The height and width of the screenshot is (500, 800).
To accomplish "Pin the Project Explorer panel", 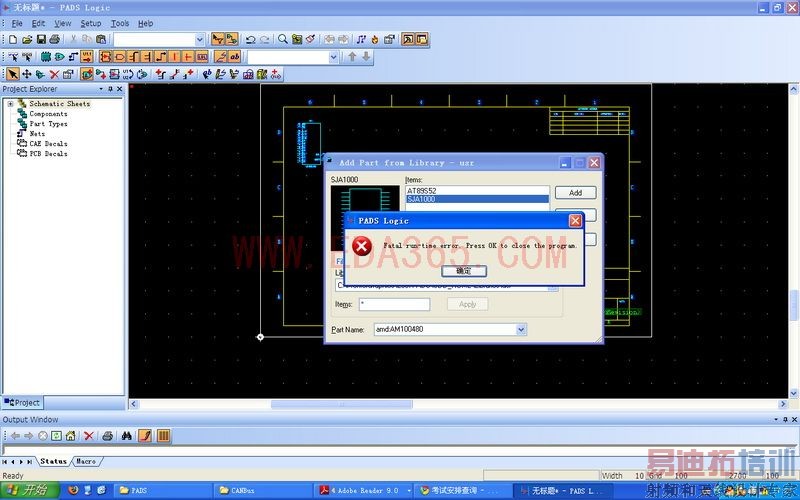I will [x=110, y=89].
